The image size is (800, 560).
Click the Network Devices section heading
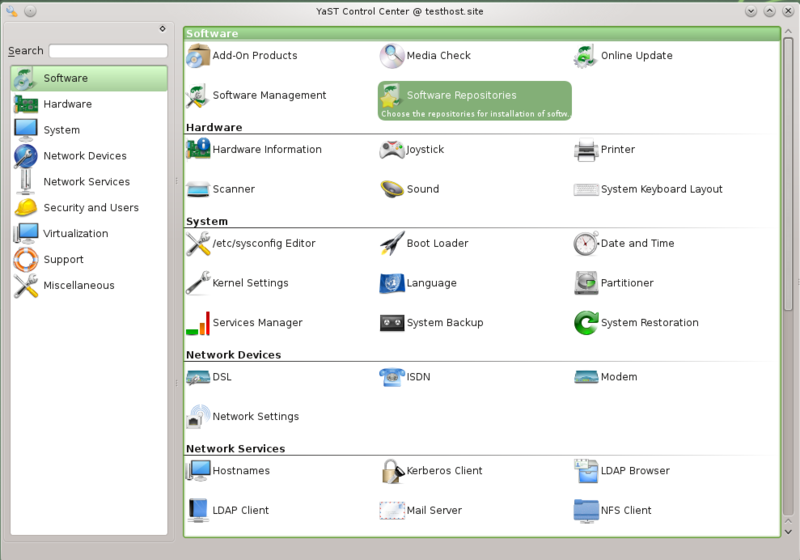[234, 355]
